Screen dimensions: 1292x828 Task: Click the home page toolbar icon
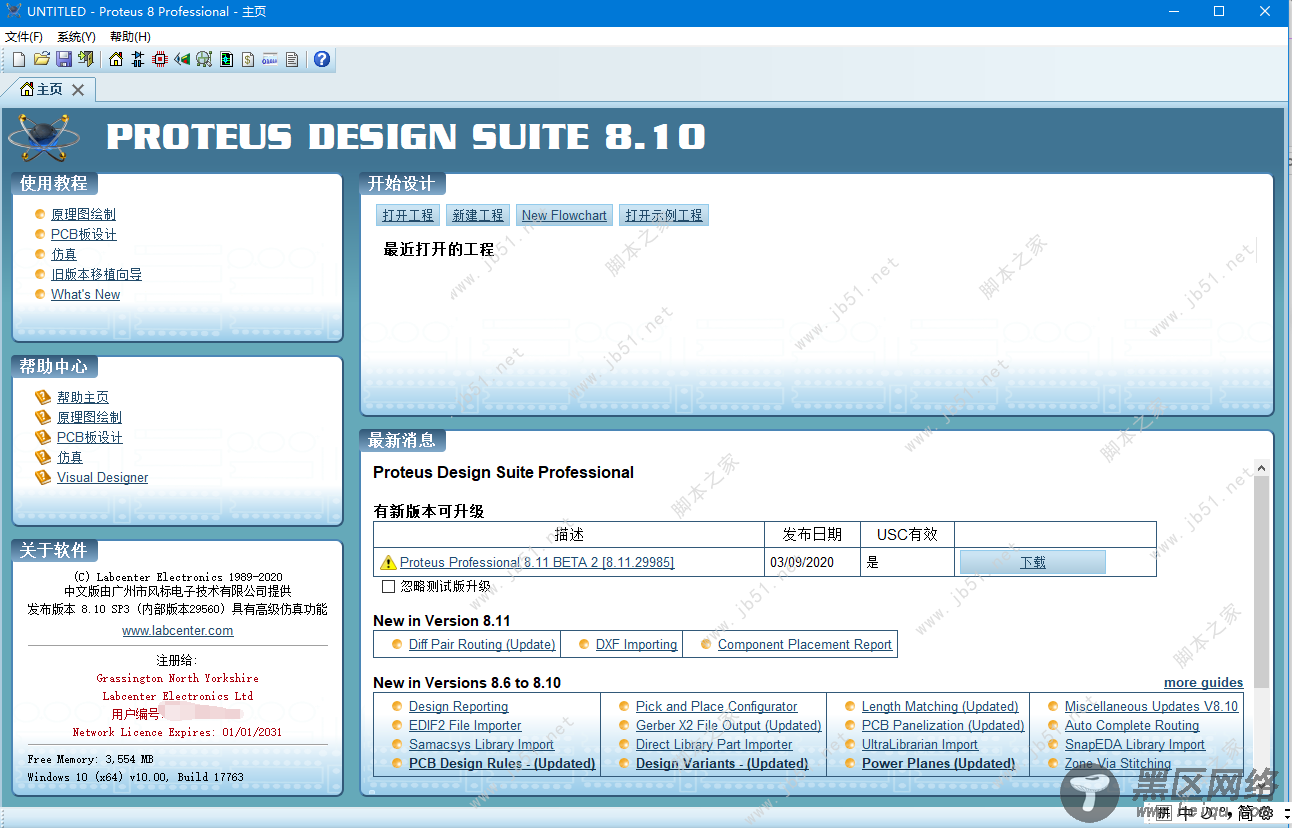tap(116, 60)
